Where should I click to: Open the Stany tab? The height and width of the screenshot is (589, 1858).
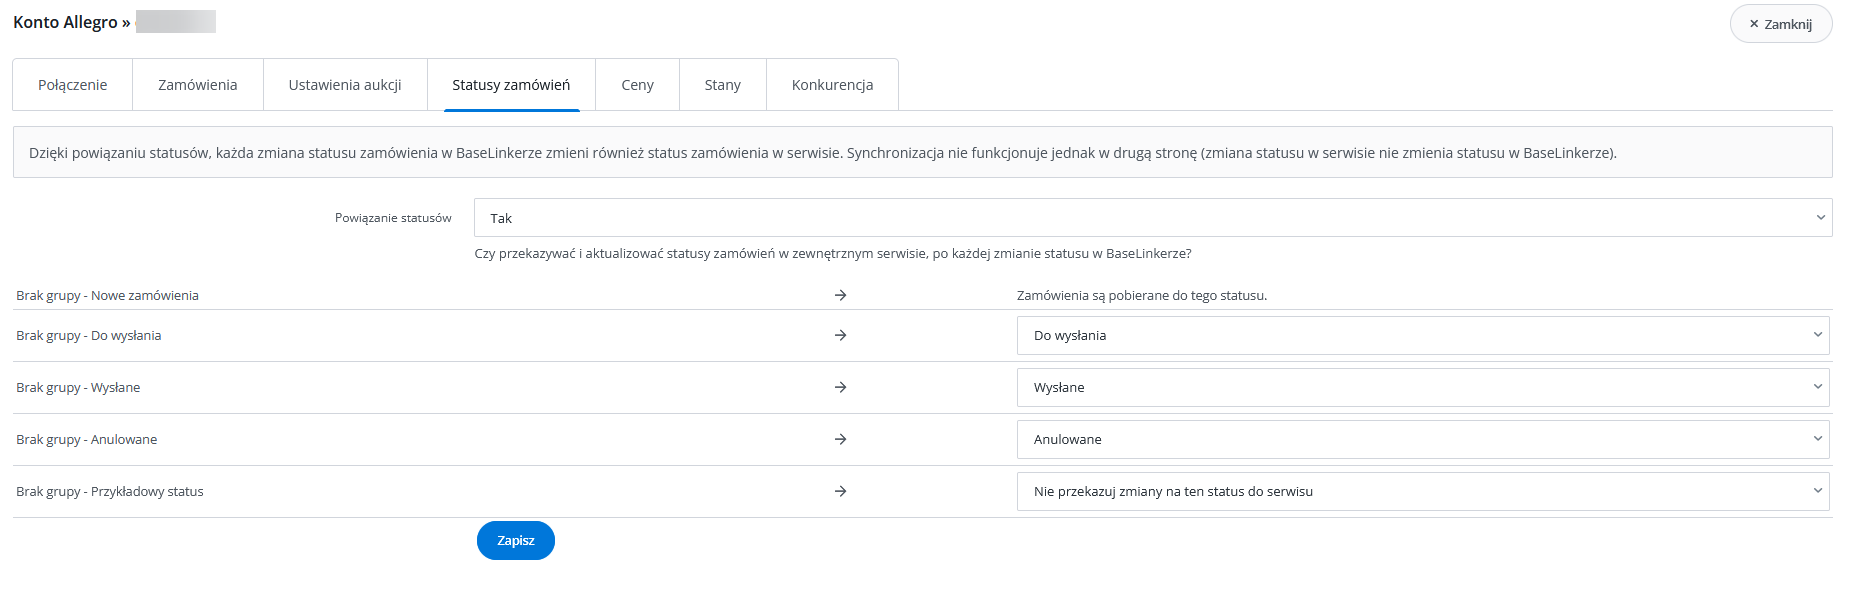(x=722, y=85)
